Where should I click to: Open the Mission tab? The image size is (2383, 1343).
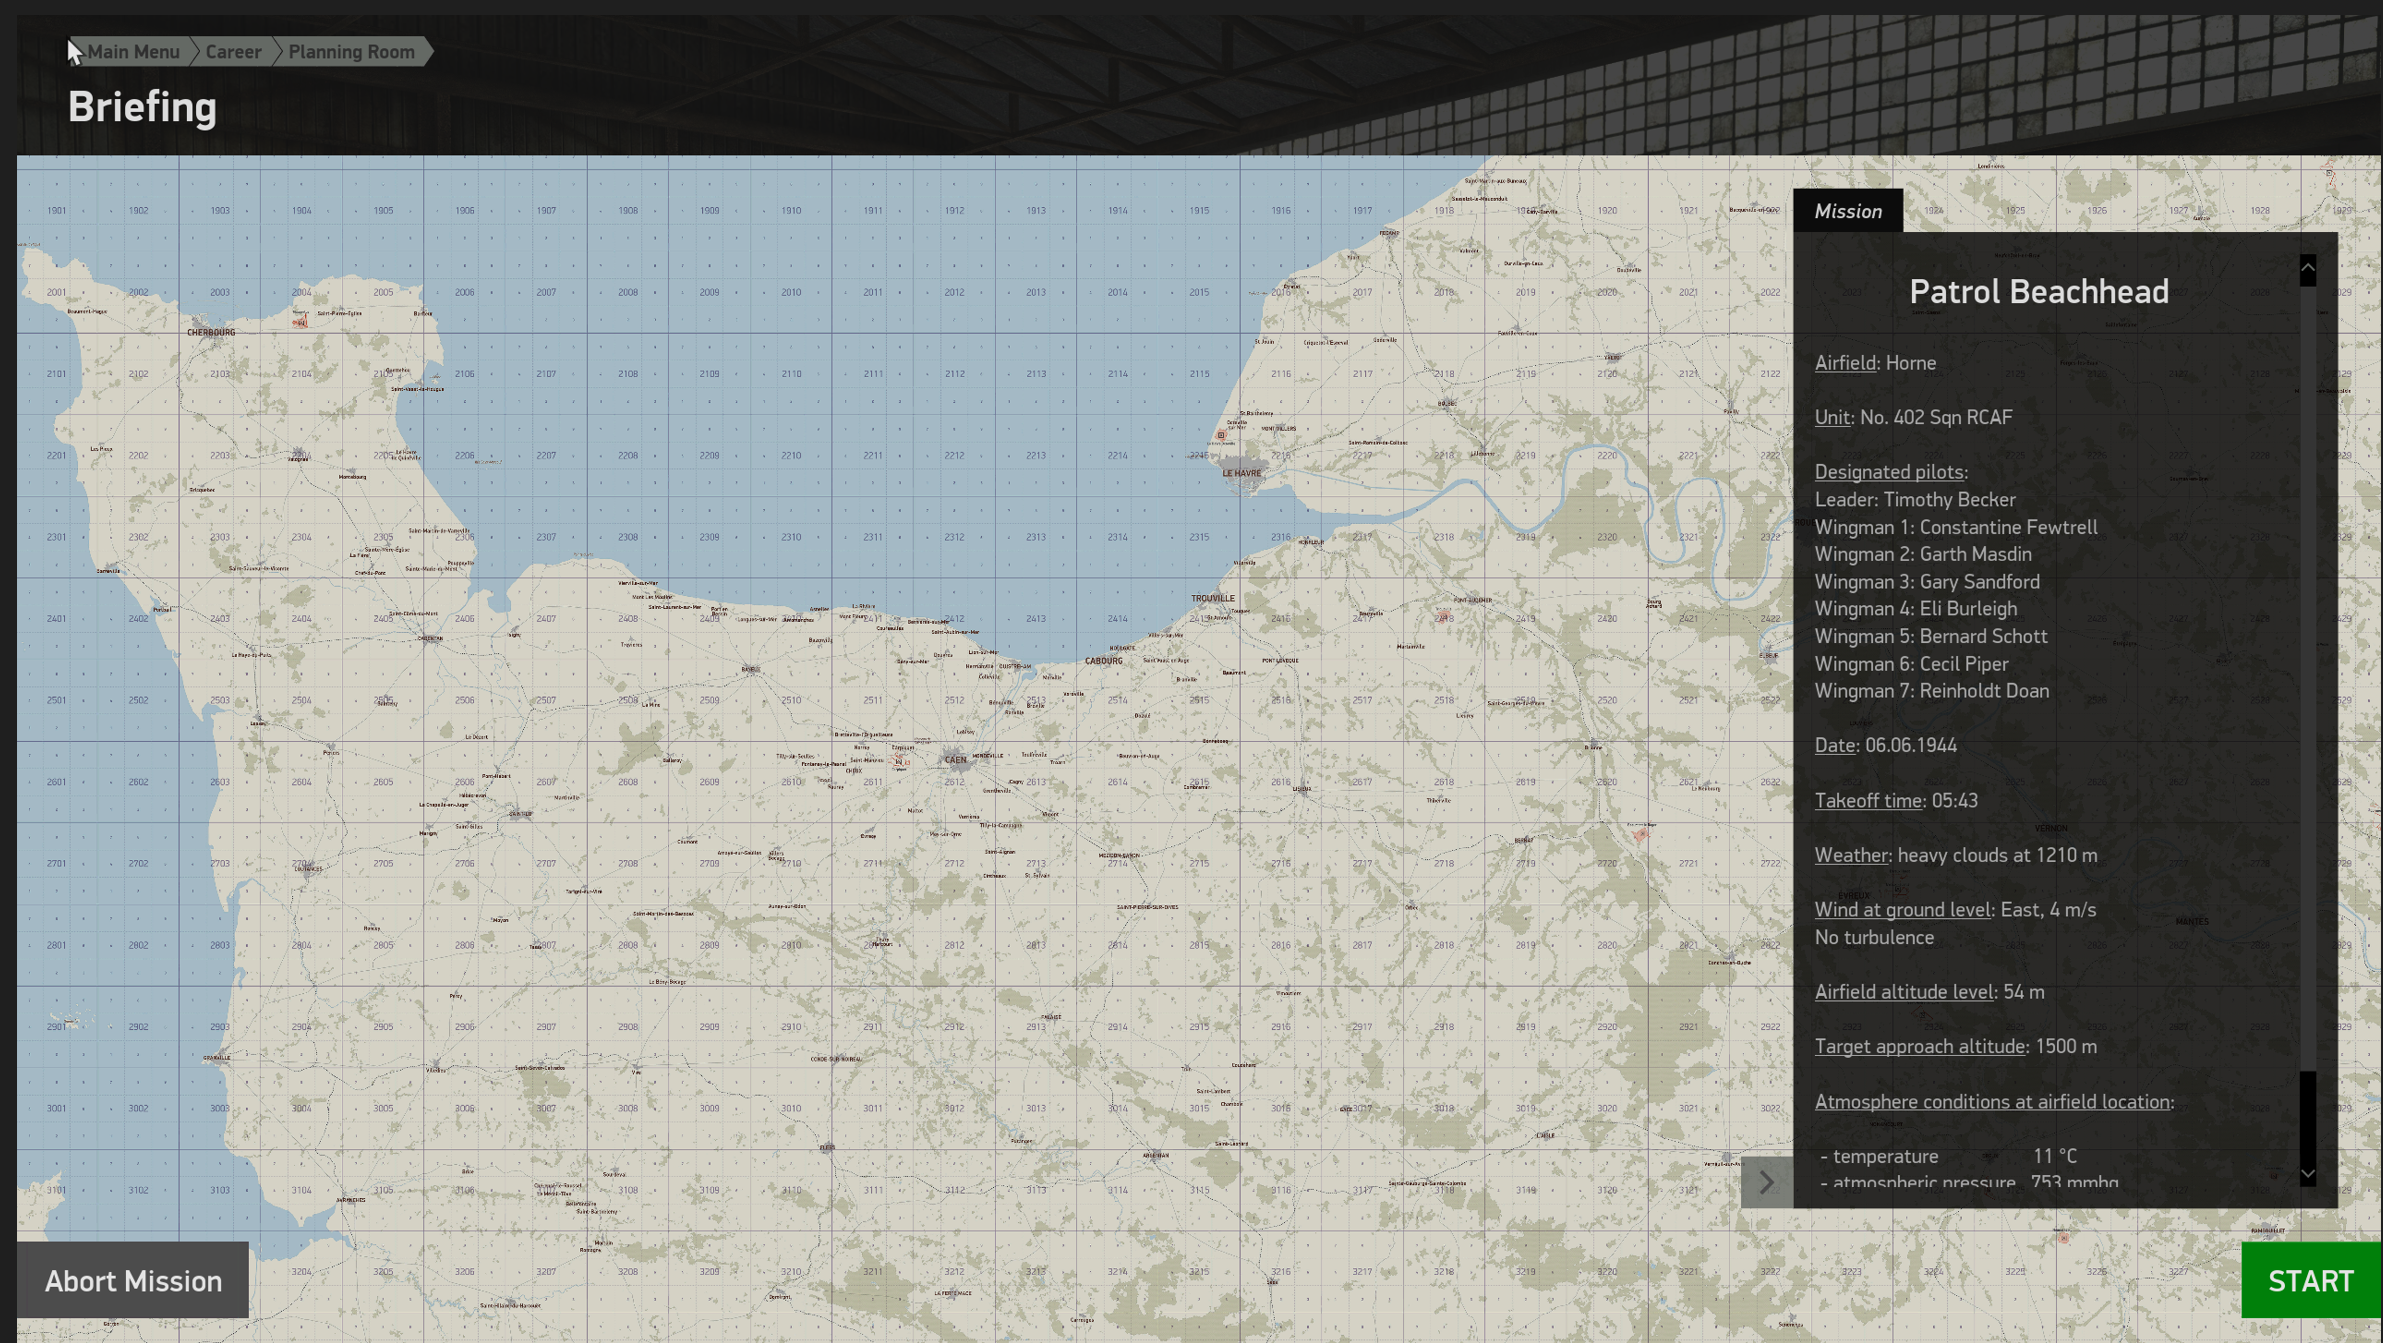[x=1847, y=211]
